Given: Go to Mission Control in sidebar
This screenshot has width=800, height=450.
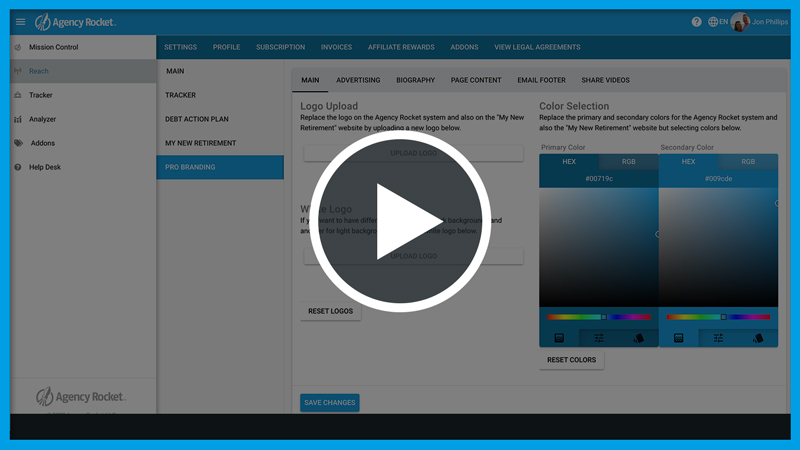Looking at the screenshot, I should pos(83,47).
